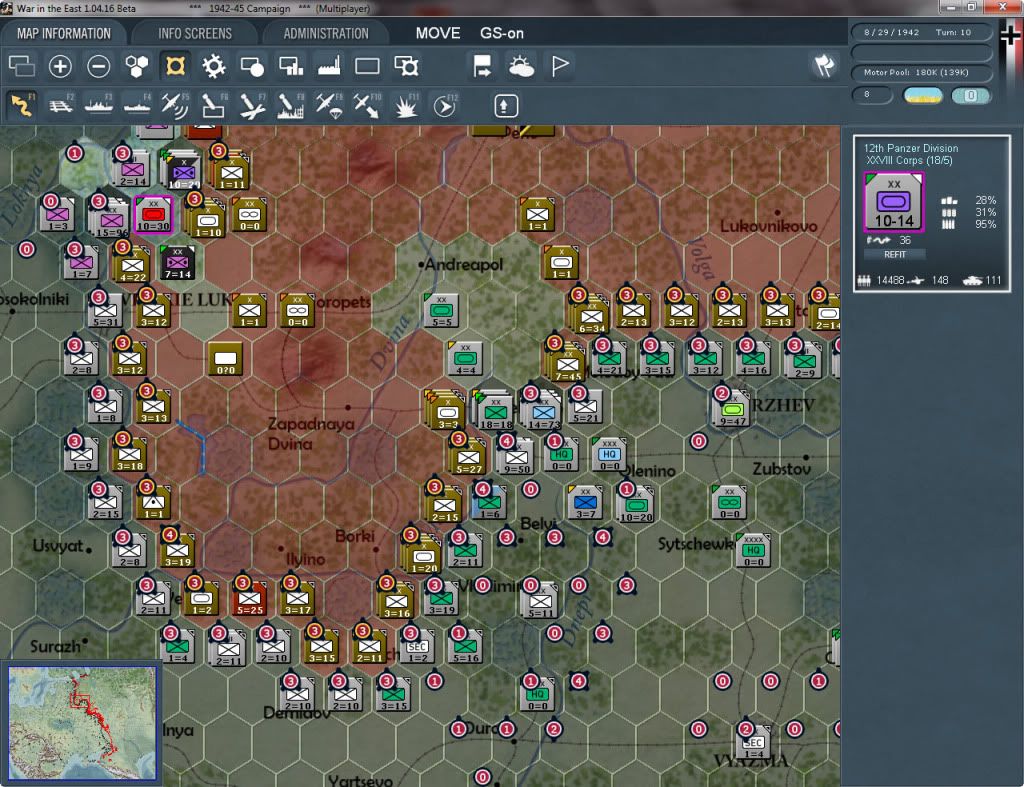Select the SEC 1=4 counter near Vyazma

(754, 743)
